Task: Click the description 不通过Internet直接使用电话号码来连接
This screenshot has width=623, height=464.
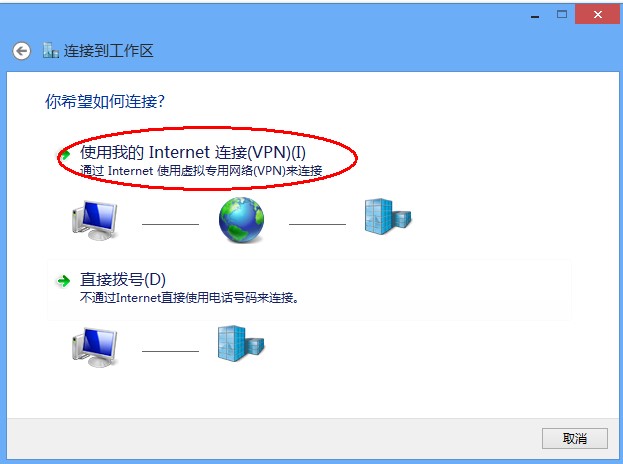Action: click(x=189, y=298)
